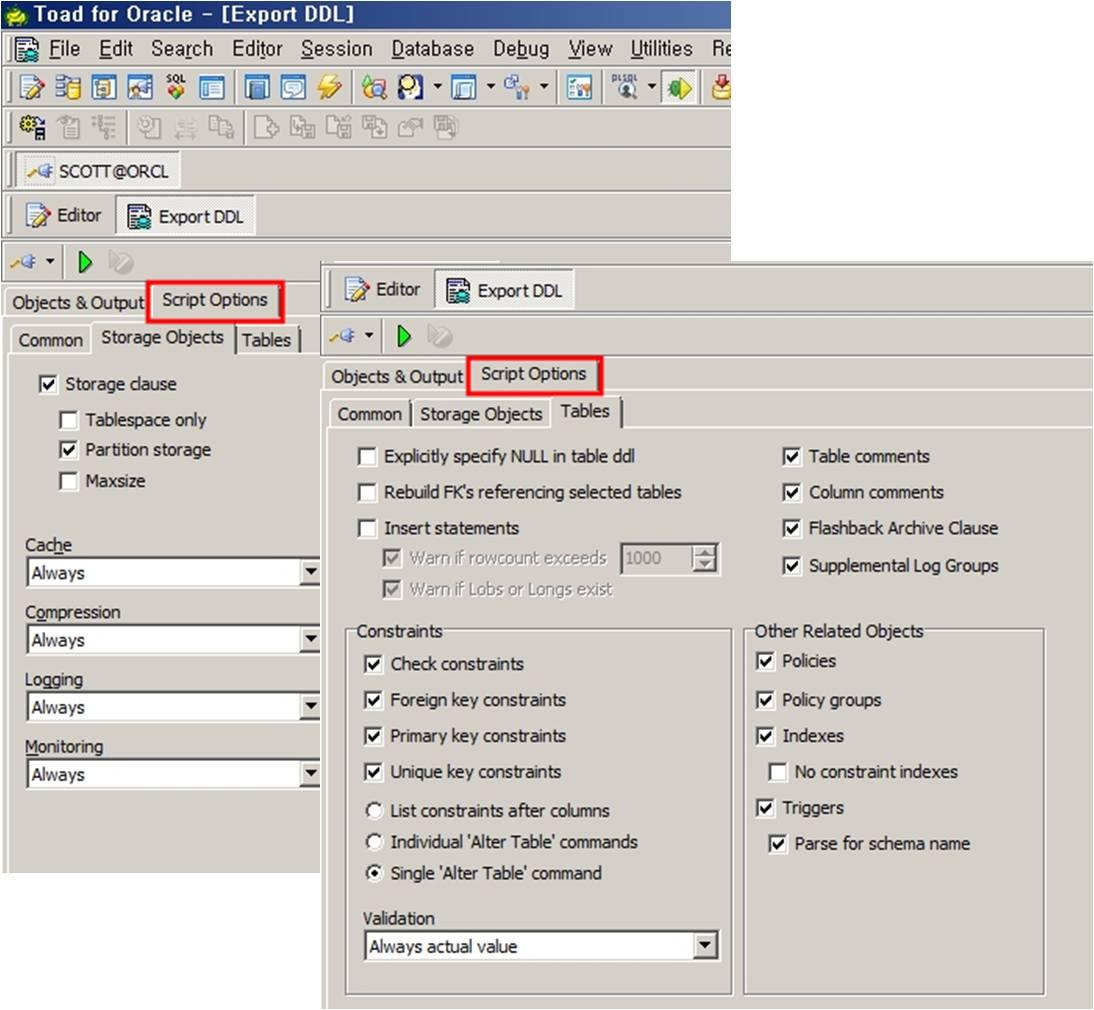Select List constraints after columns radio
This screenshot has height=1010, width=1094.
pos(374,811)
